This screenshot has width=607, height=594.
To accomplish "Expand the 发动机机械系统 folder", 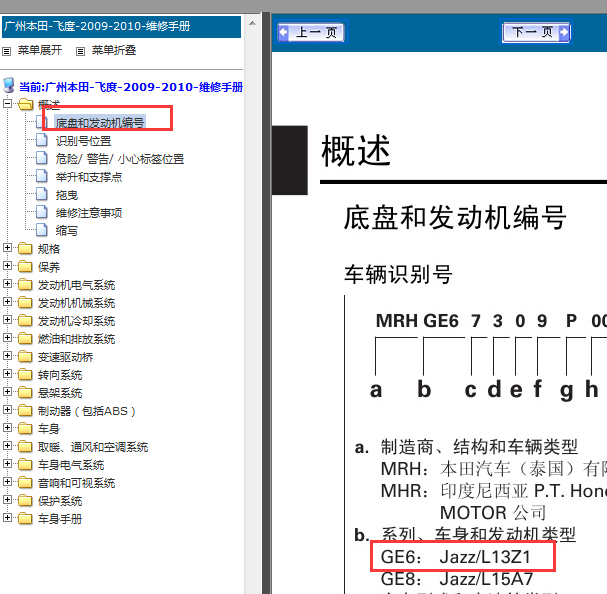I will point(7,302).
